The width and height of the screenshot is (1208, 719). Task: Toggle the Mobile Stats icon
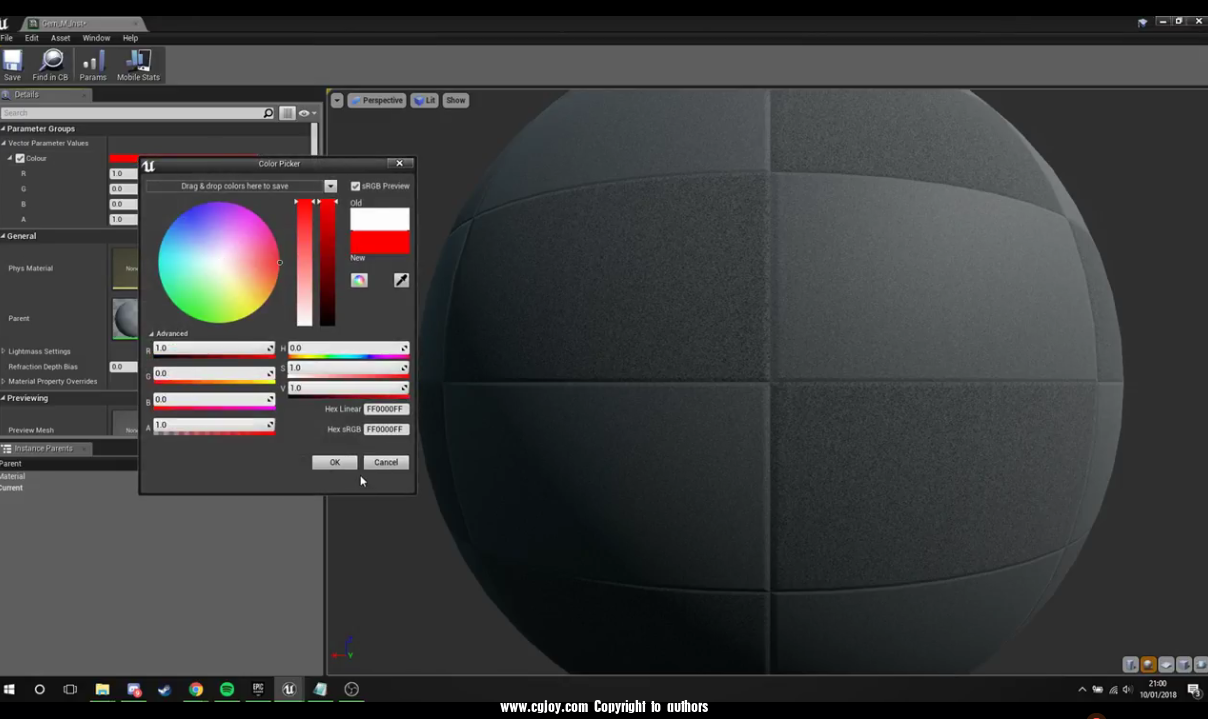pos(138,65)
